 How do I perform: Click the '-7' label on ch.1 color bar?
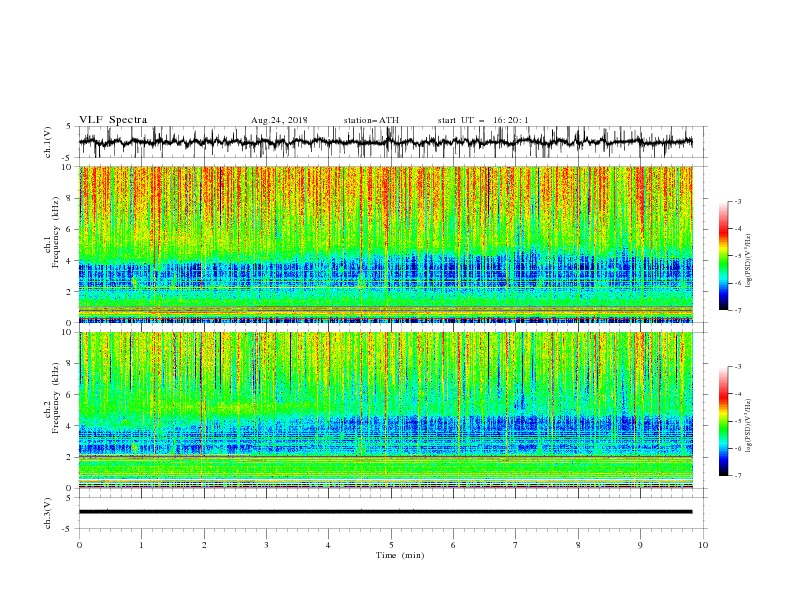point(738,310)
